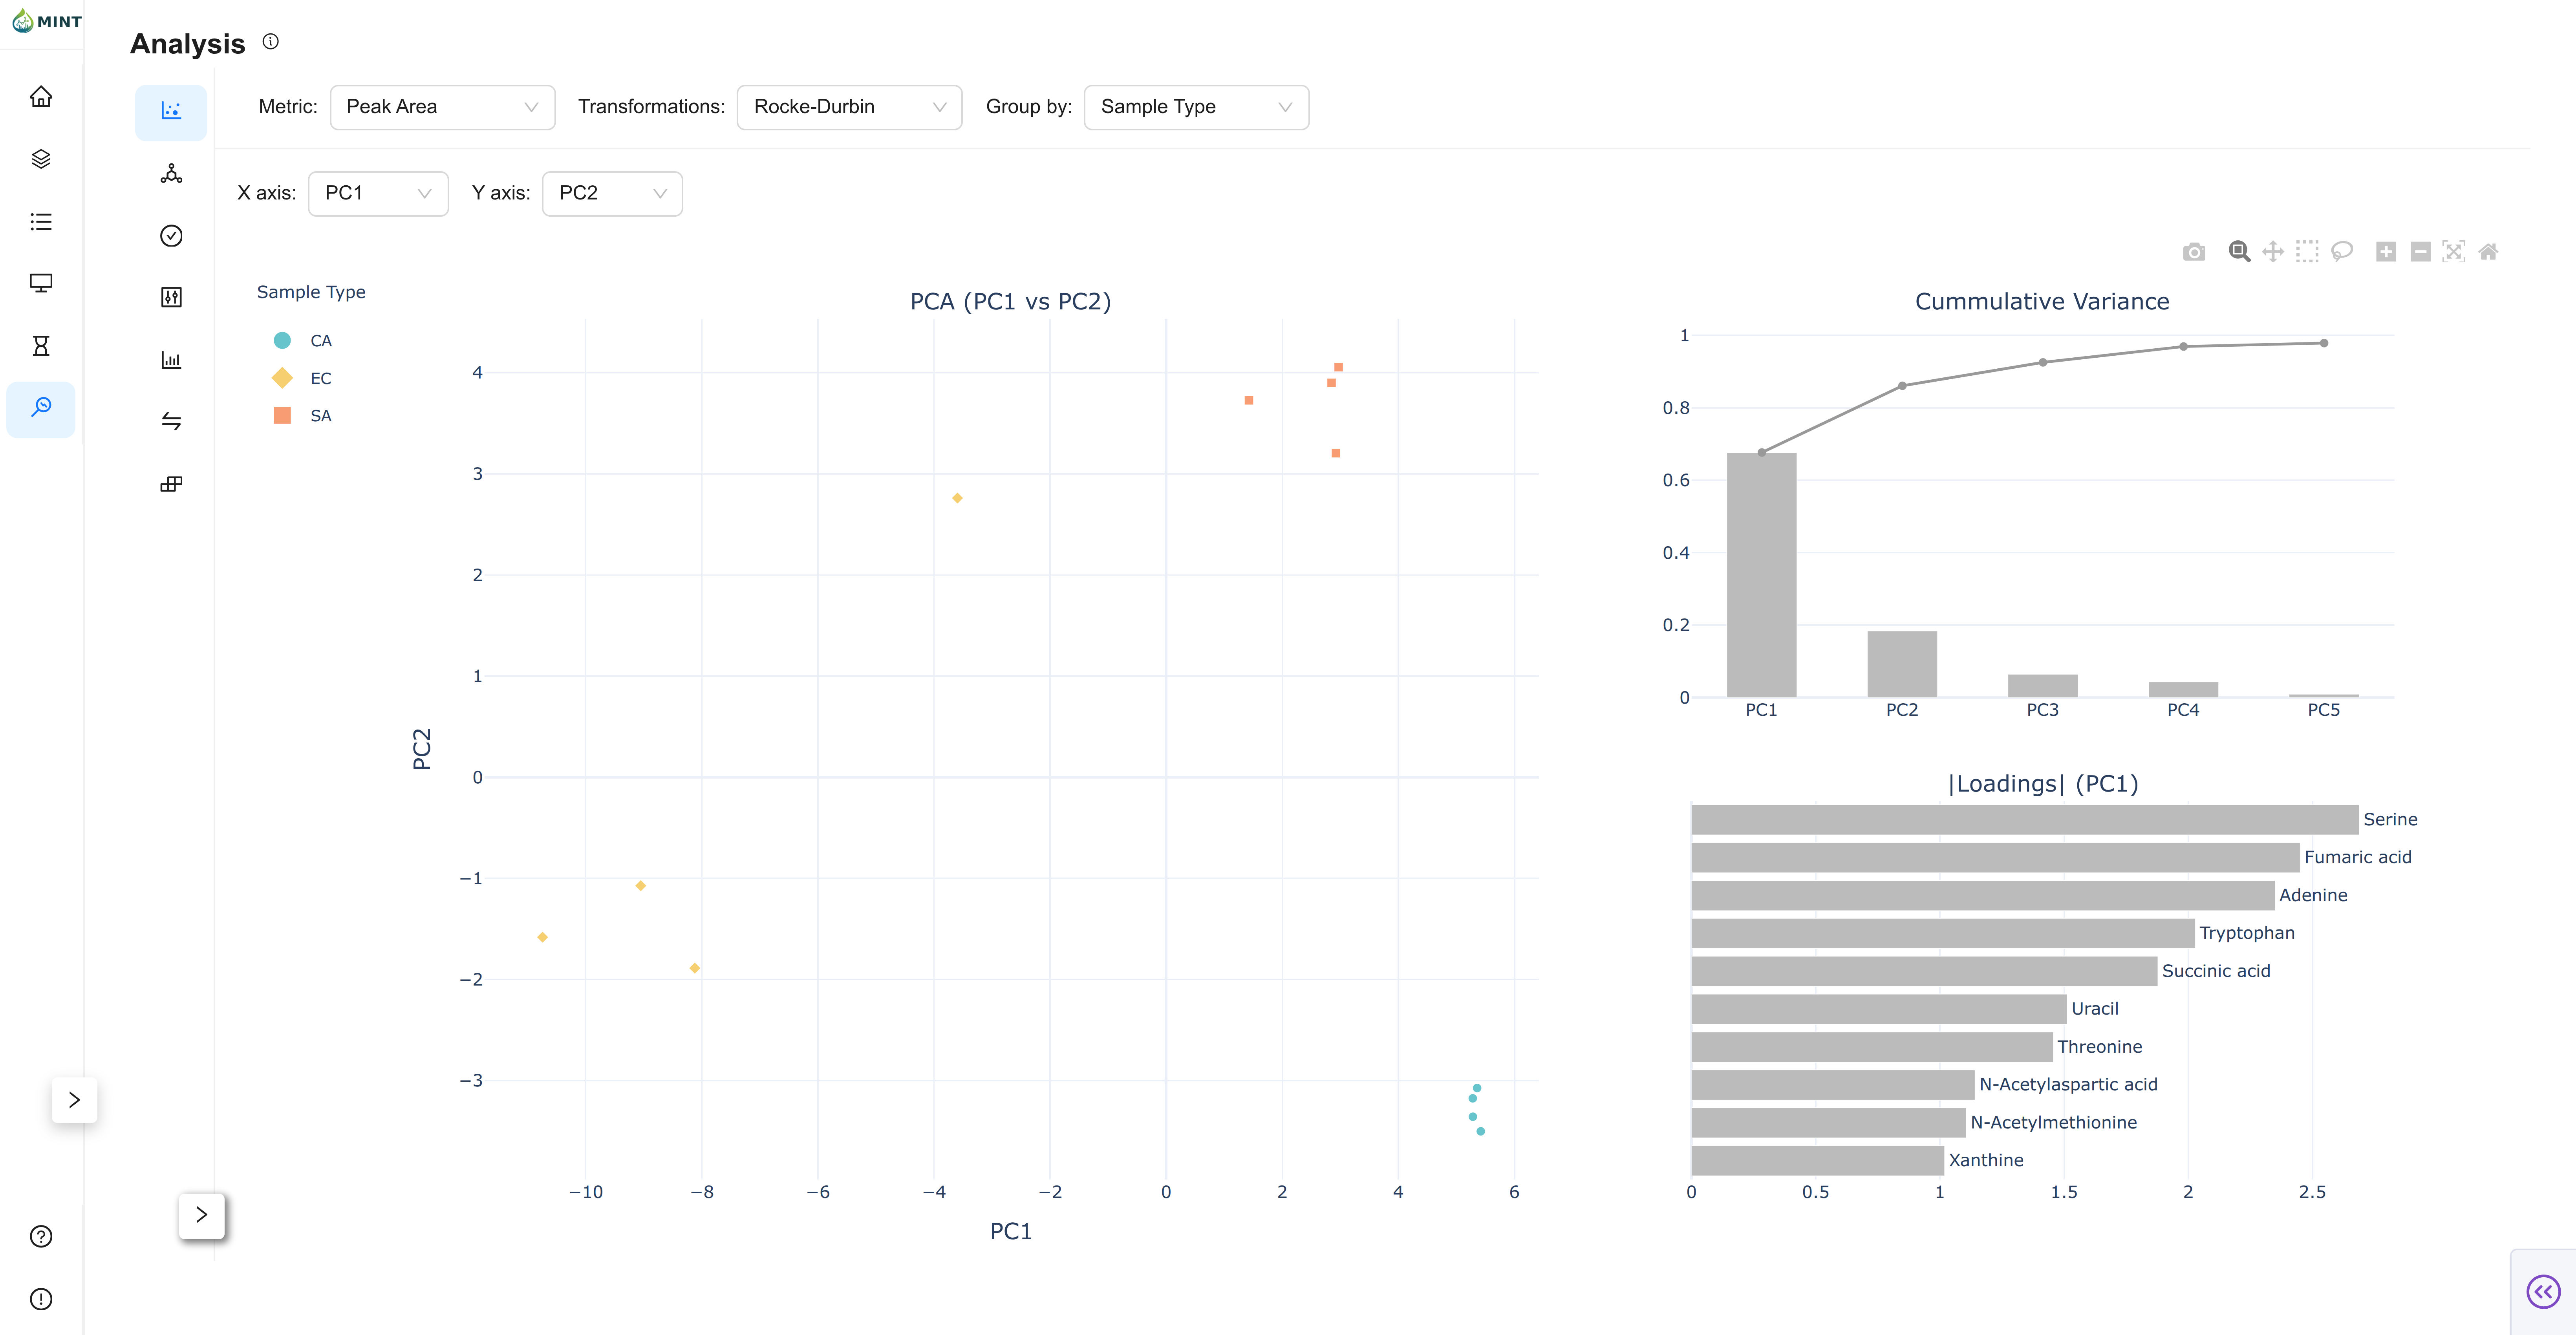Select the Plotly zoom tool
2576x1335 pixels.
pos(2239,252)
